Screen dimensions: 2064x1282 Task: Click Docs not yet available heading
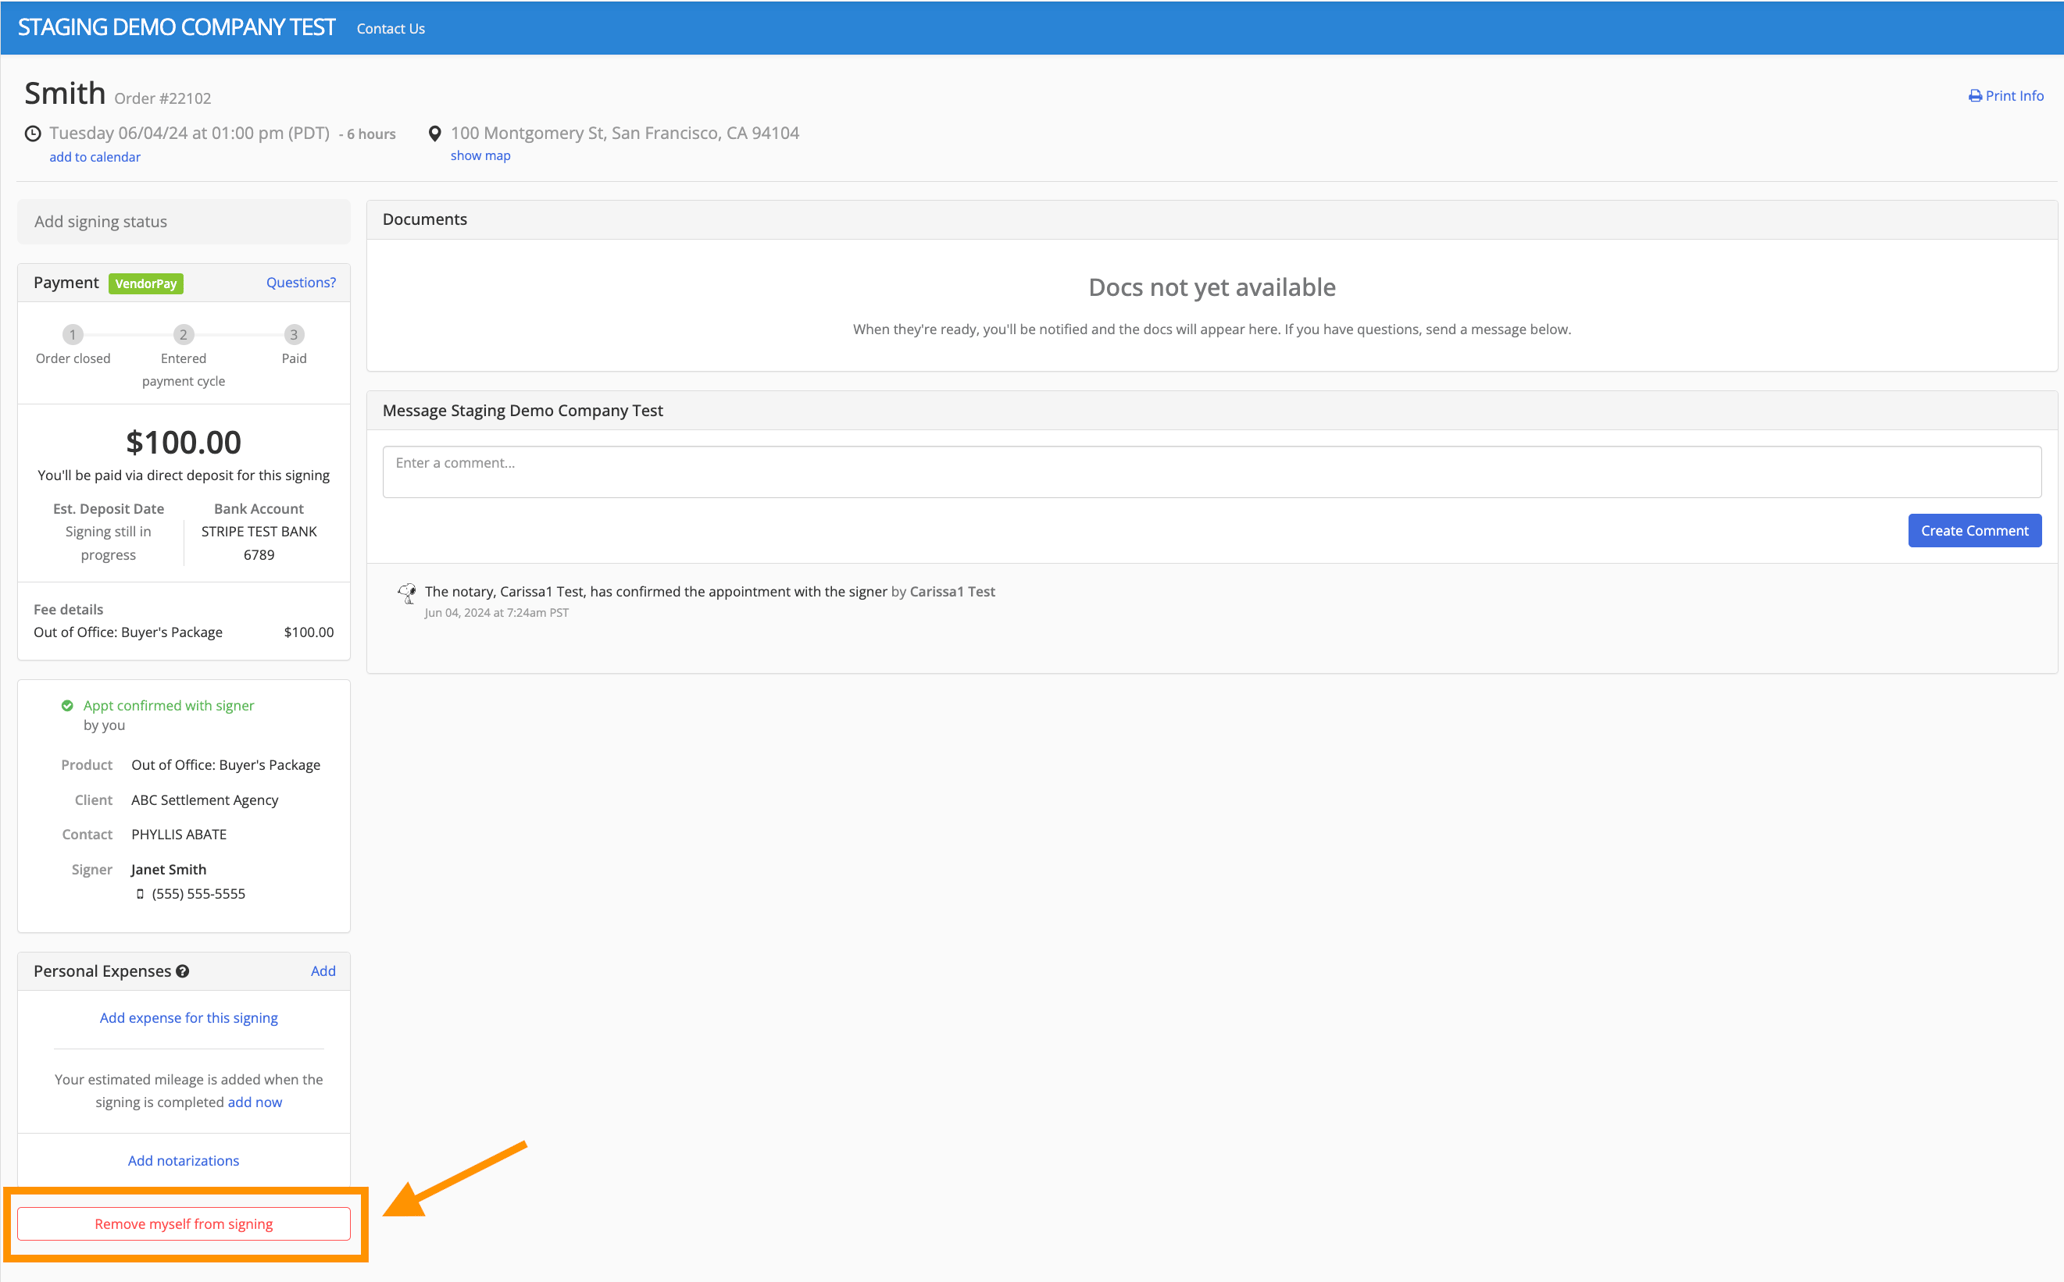pos(1212,287)
